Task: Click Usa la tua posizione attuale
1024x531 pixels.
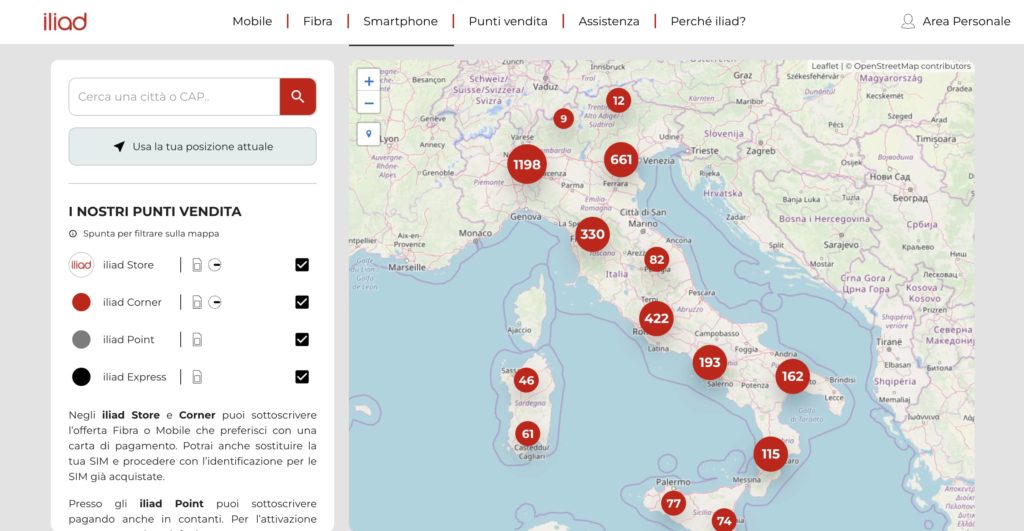Action: coord(193,146)
